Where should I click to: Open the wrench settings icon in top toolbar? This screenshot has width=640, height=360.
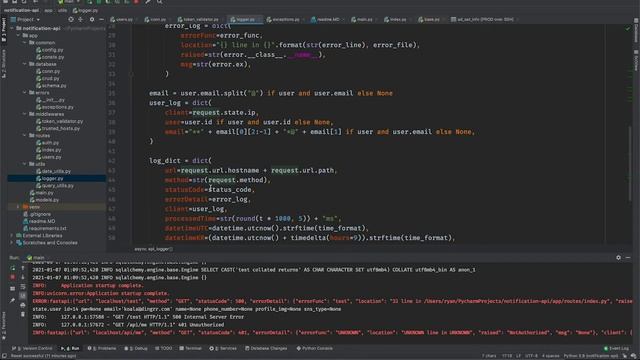[148, 2]
